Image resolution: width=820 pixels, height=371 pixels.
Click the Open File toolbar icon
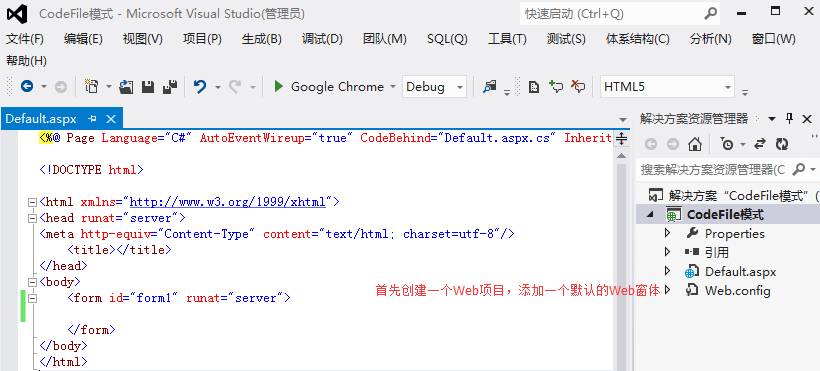126,87
